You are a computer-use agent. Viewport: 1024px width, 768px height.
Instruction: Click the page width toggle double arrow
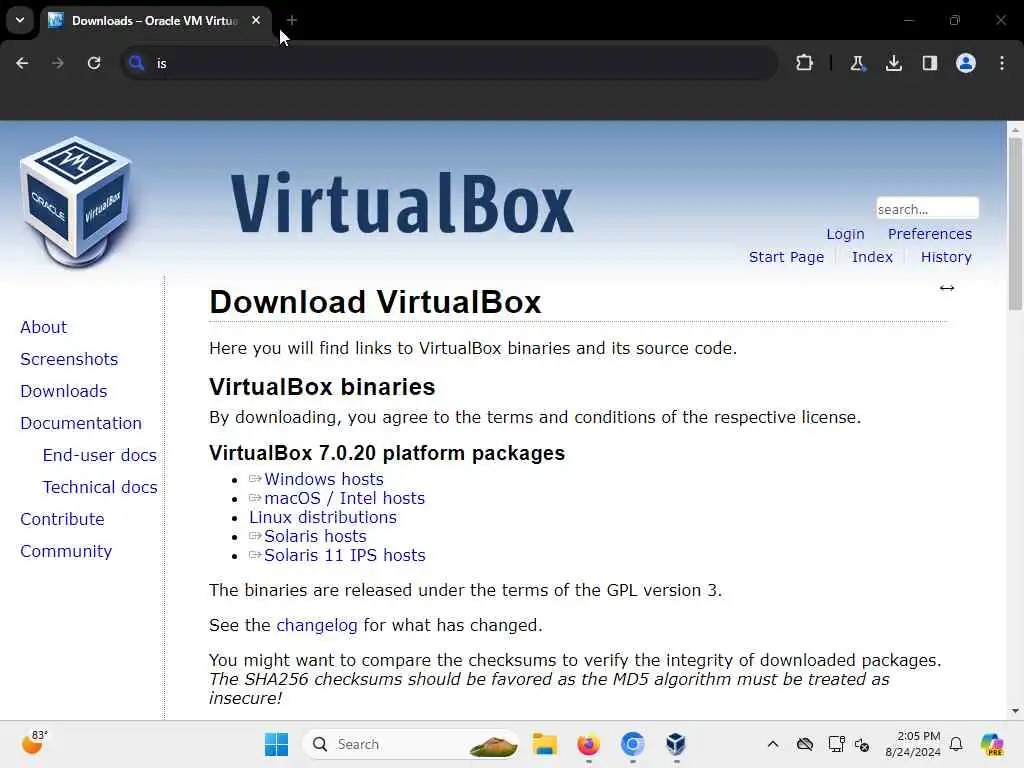pos(947,288)
